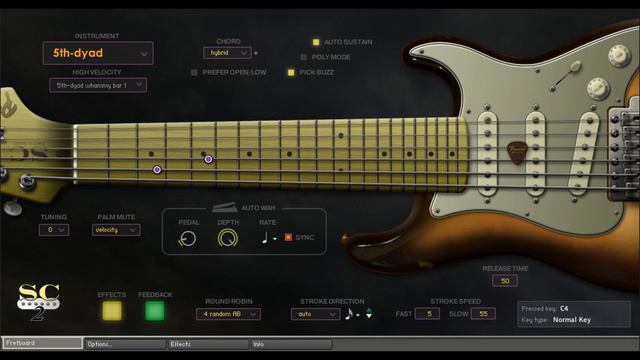
Task: Click the stroke eighth note icon
Action: pyautogui.click(x=349, y=314)
